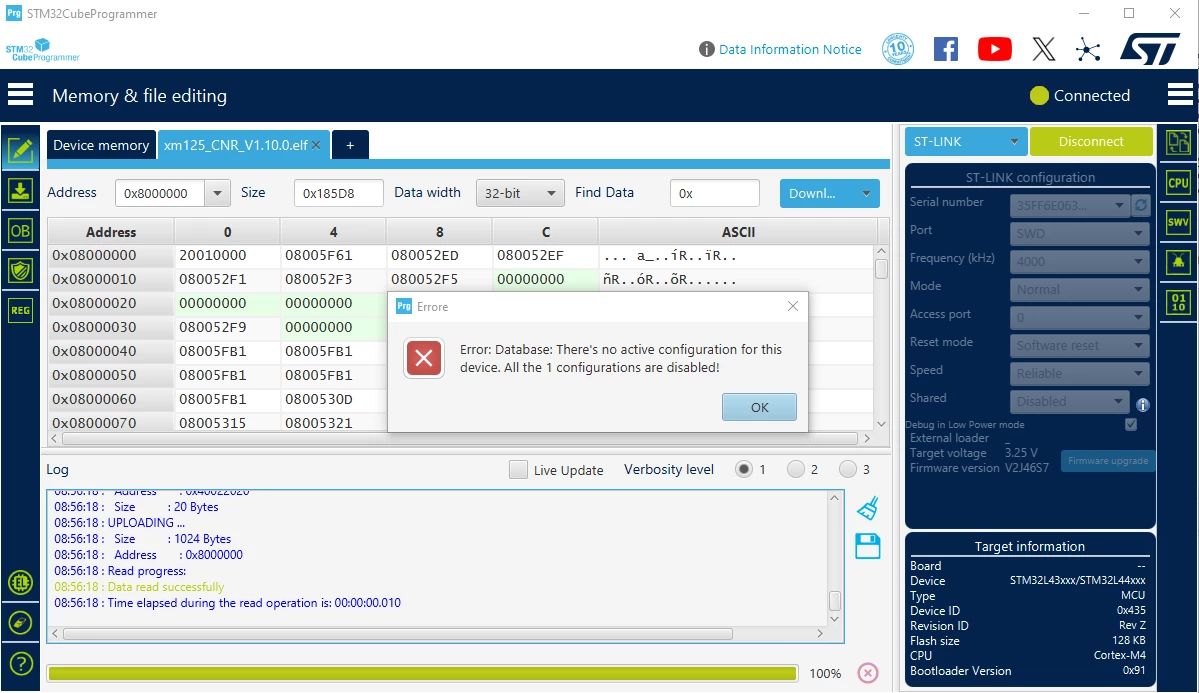
Task: Open ST YouTube channel icon
Action: pyautogui.click(x=994, y=50)
